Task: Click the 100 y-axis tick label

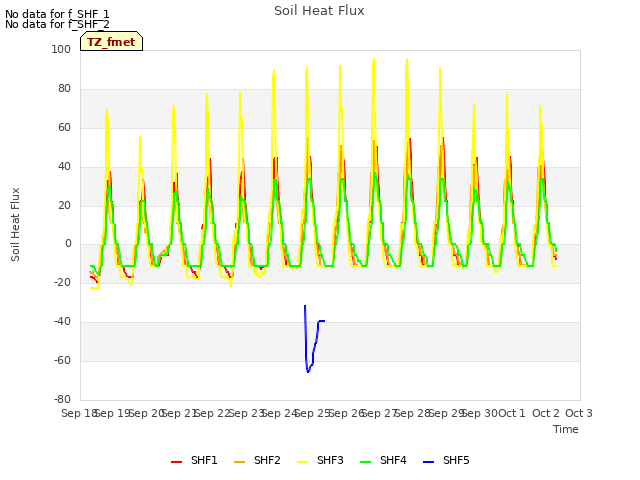Action: click(x=61, y=49)
